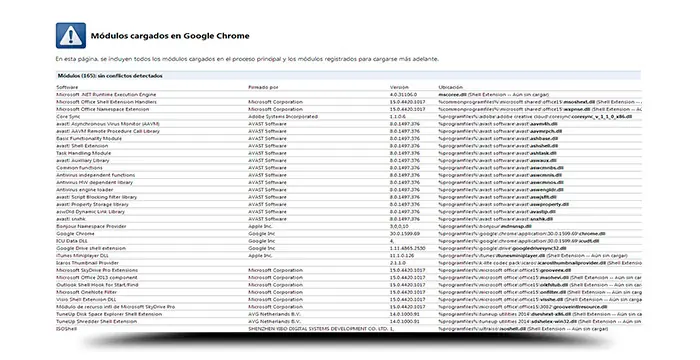
Task: Click version '4.0.31106.0' of .NET Runtime
Action: click(403, 95)
